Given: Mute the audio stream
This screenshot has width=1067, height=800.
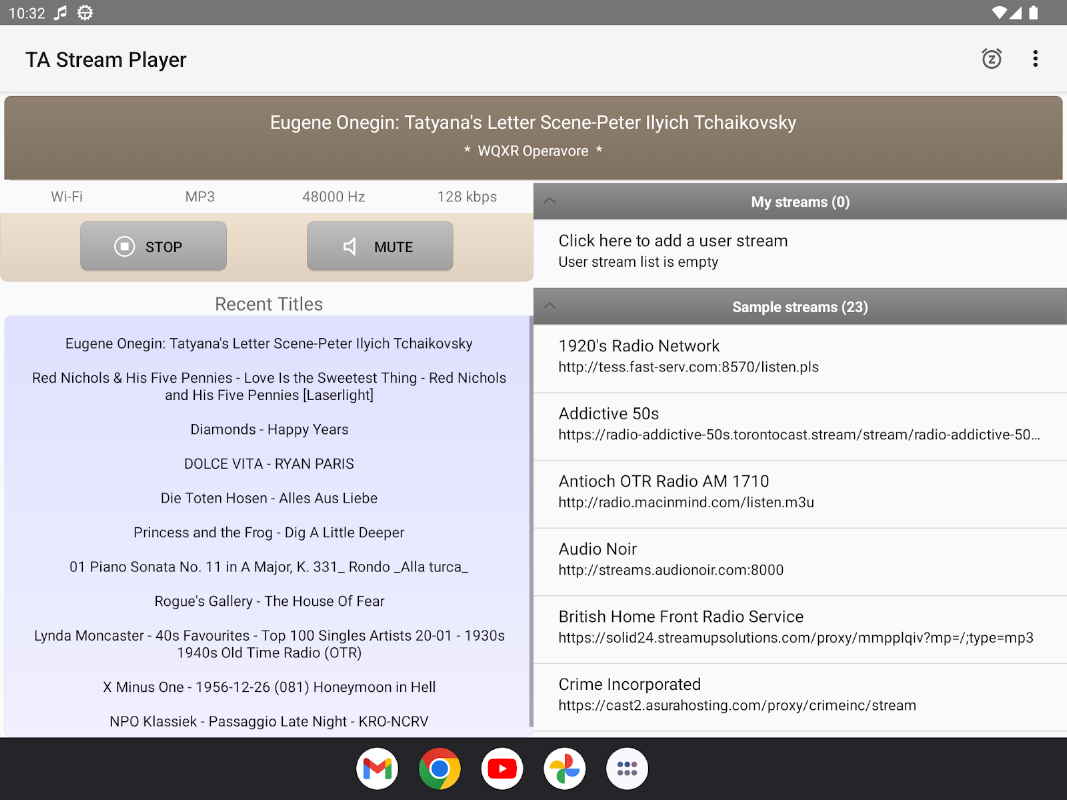Looking at the screenshot, I should [380, 246].
